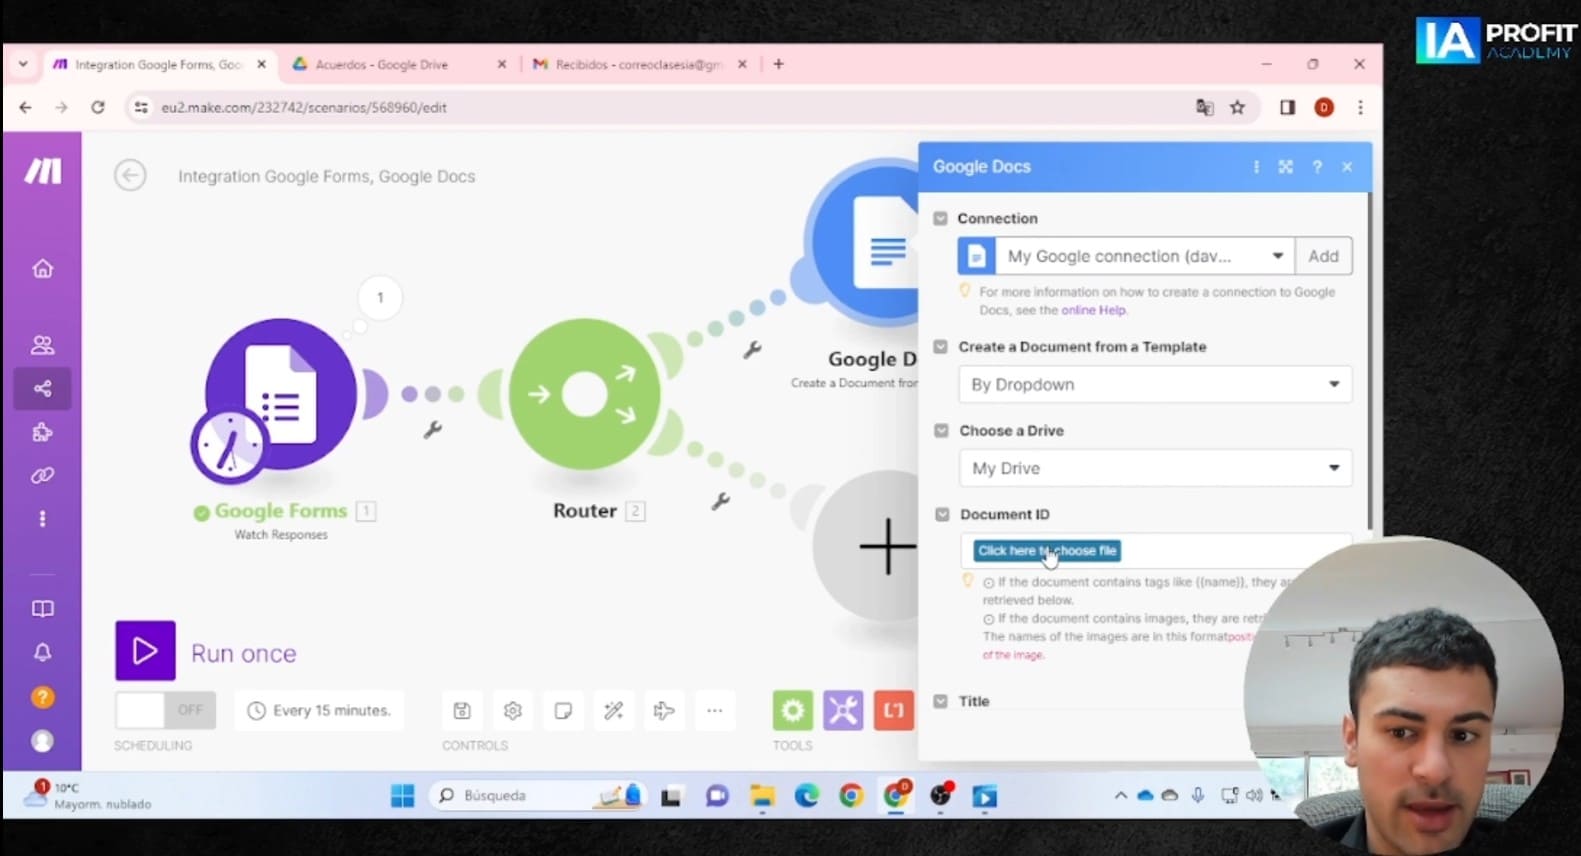
Task: Open a new browser tab
Action: pos(778,64)
